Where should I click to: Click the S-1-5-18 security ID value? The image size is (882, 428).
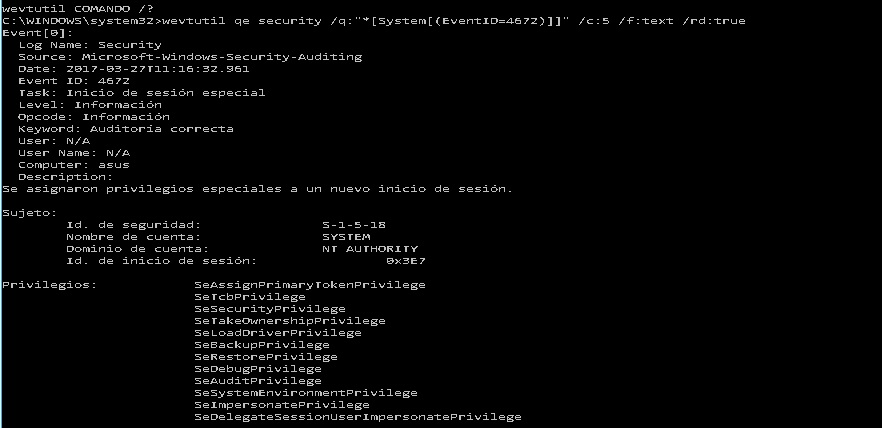pos(354,225)
